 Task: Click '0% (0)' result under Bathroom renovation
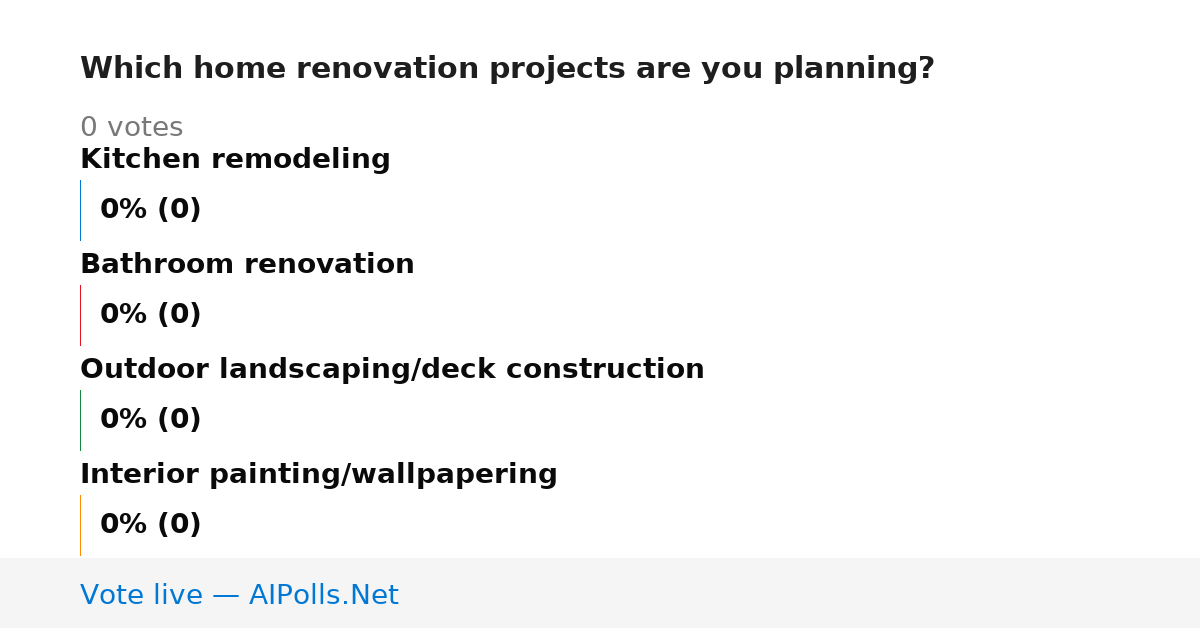tap(151, 315)
